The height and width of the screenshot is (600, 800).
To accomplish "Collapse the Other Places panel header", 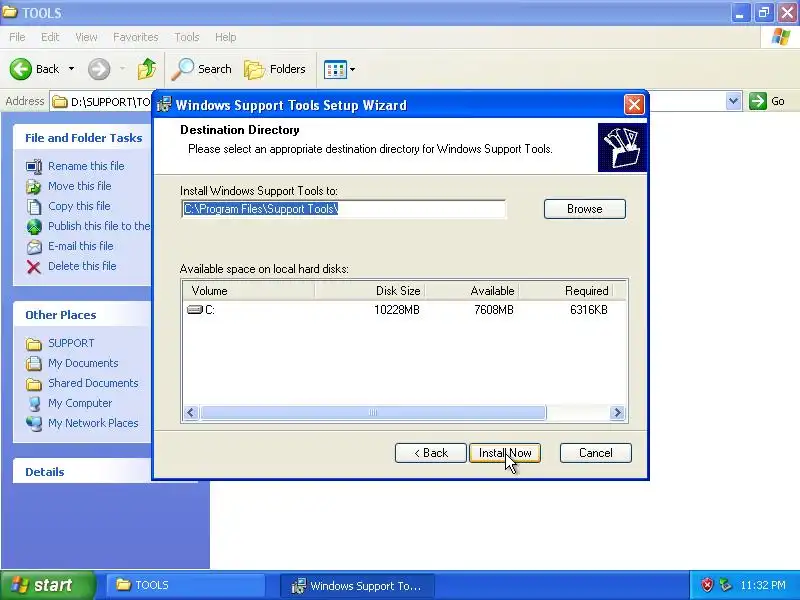I will point(82,315).
